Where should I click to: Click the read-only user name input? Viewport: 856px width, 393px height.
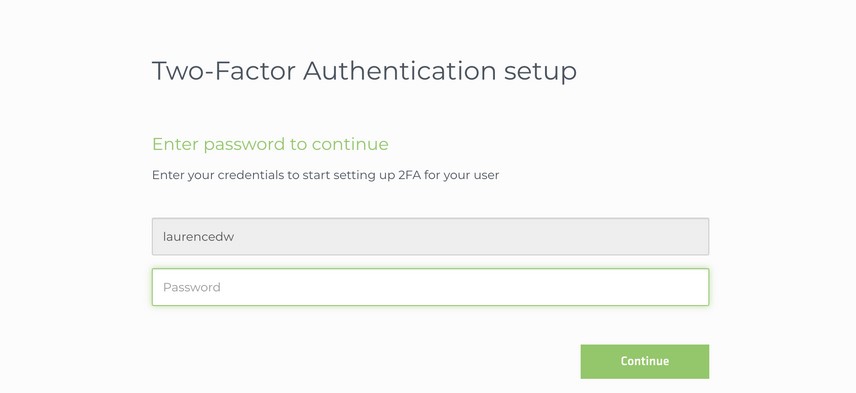[430, 237]
